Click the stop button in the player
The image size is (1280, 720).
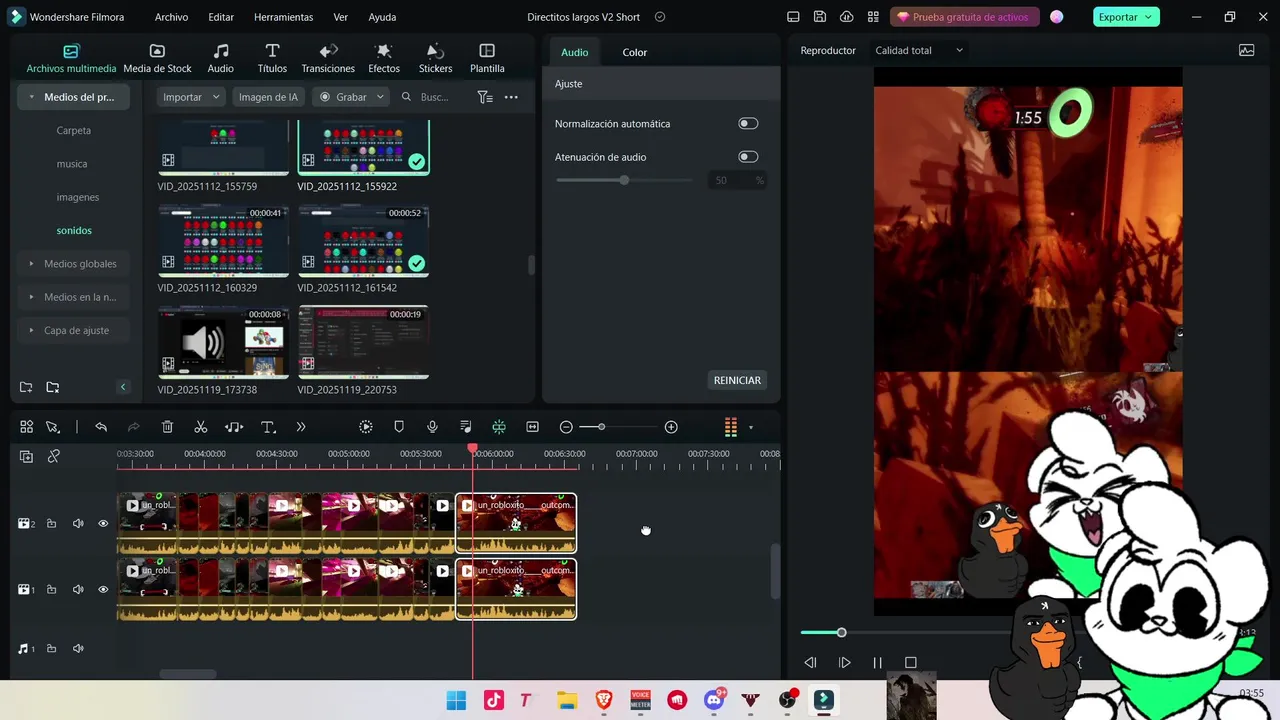pyautogui.click(x=910, y=662)
